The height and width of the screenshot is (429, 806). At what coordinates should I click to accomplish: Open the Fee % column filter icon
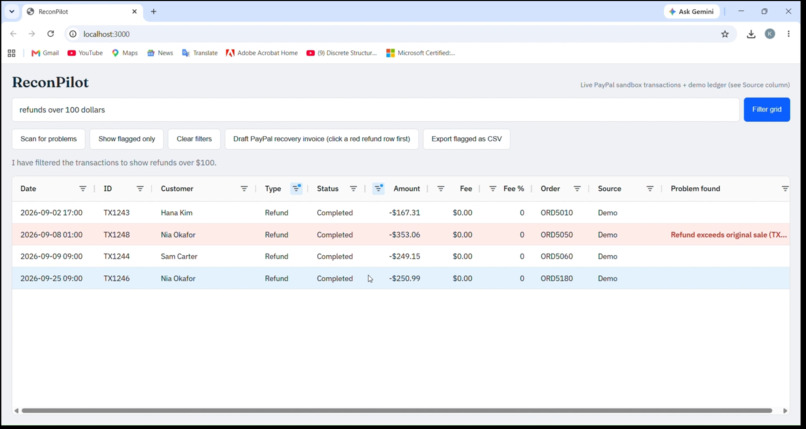pyautogui.click(x=492, y=189)
